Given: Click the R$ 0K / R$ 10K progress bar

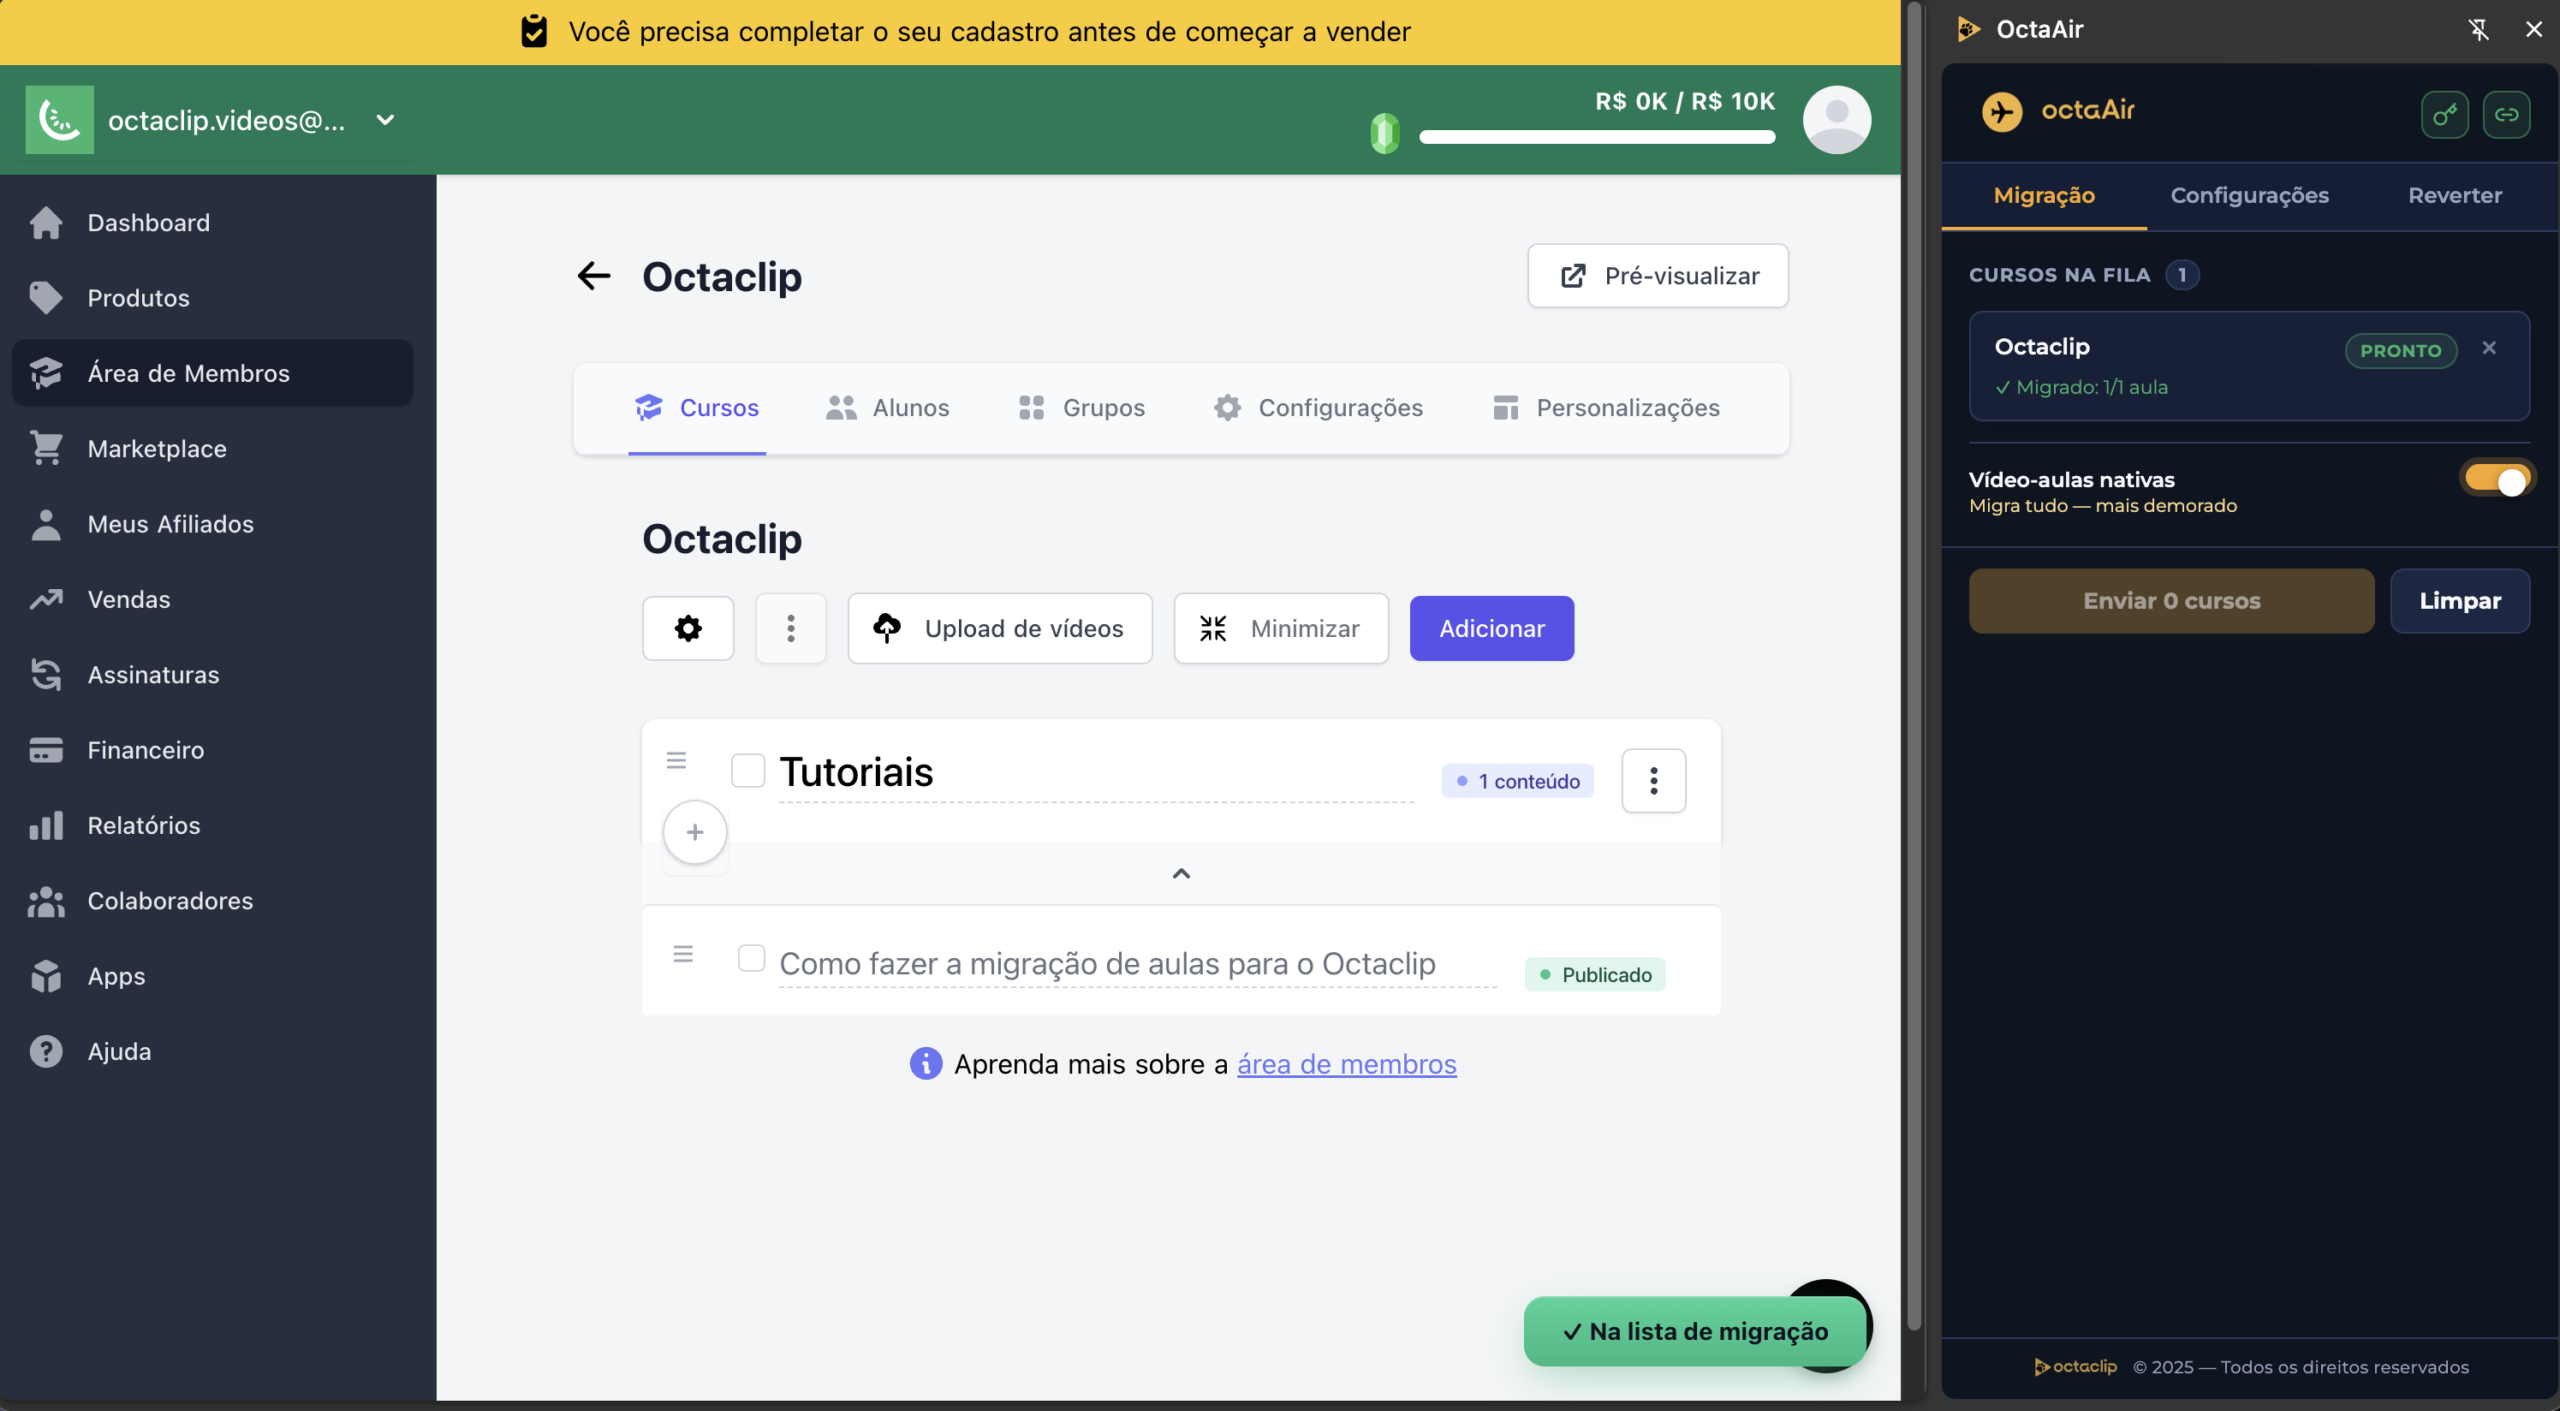Looking at the screenshot, I should coord(1597,137).
